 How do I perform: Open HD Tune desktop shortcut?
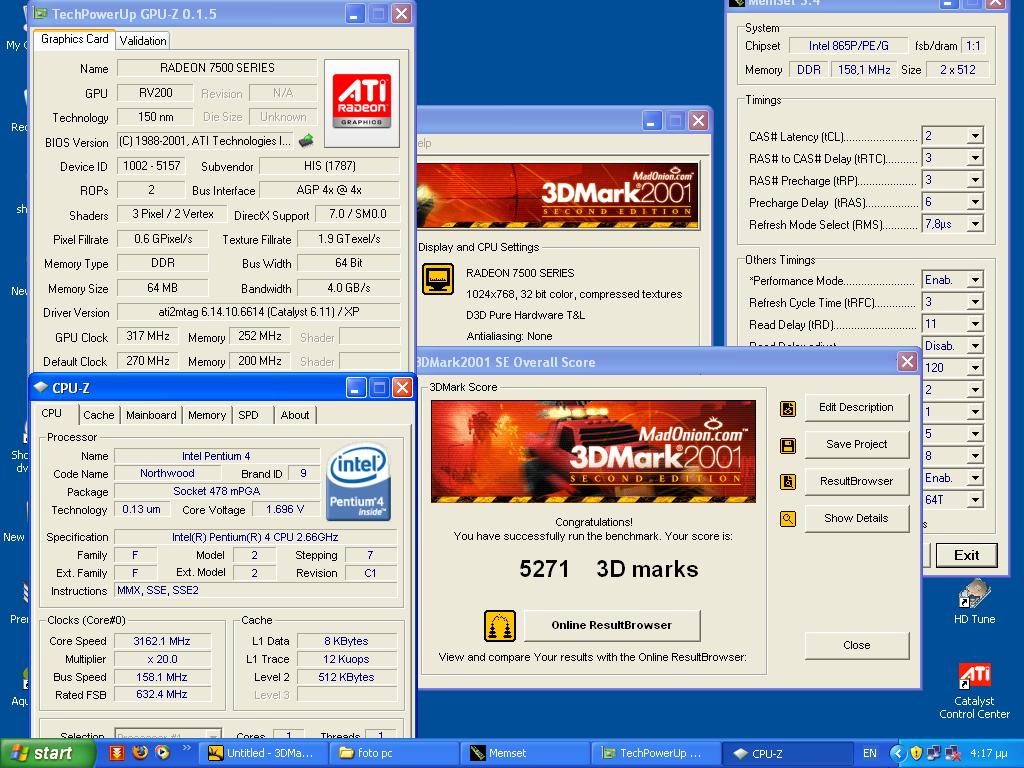974,601
